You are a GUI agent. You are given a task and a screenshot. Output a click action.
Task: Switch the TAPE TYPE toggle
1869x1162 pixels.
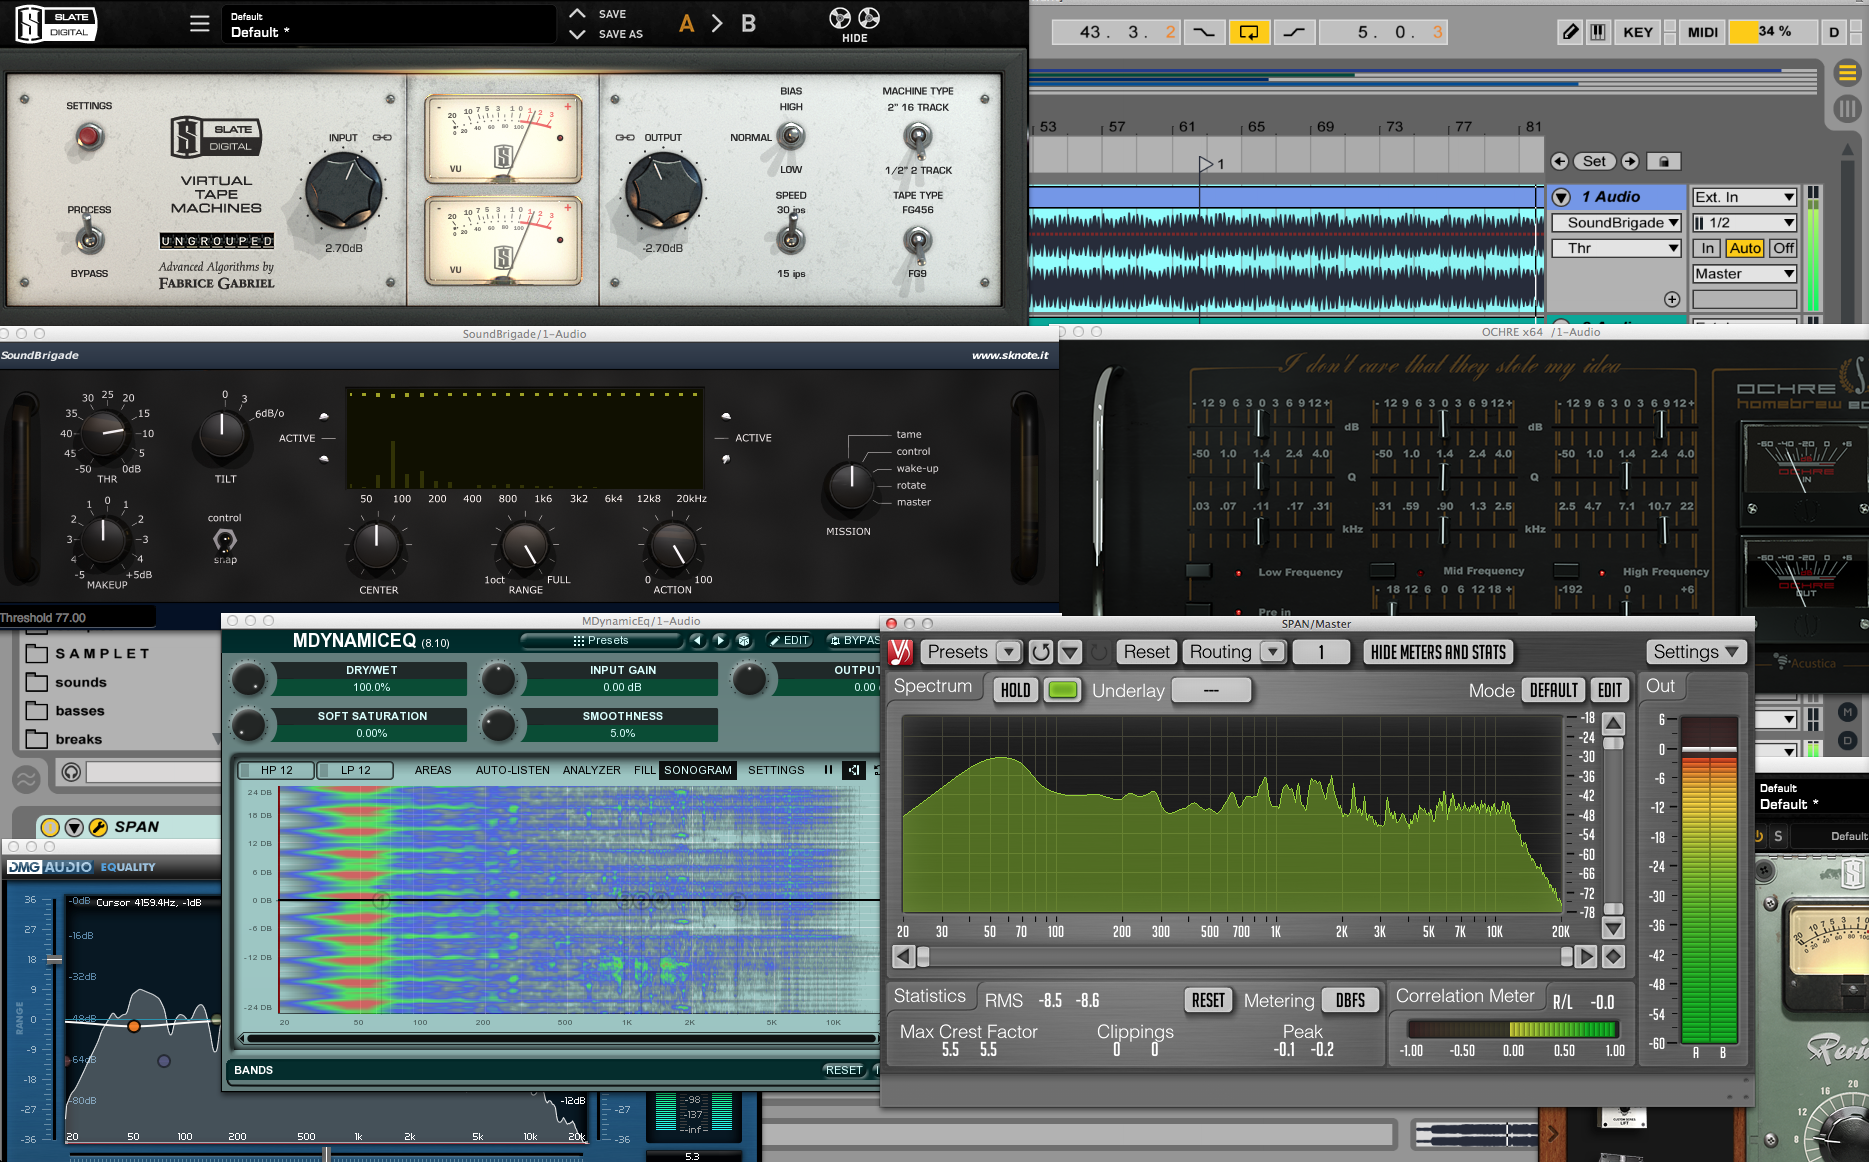(917, 240)
